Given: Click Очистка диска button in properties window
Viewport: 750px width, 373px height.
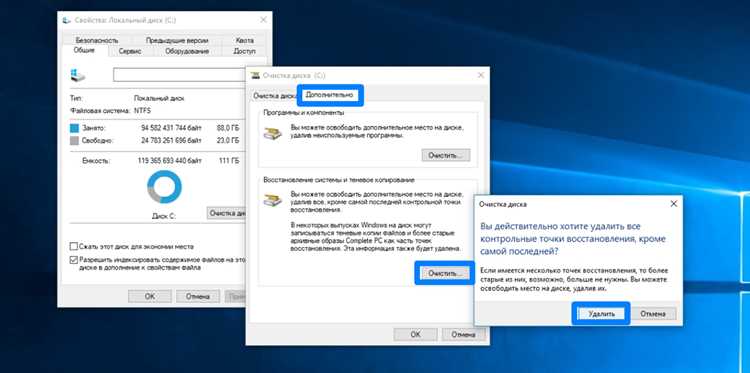Looking at the screenshot, I should pyautogui.click(x=227, y=213).
